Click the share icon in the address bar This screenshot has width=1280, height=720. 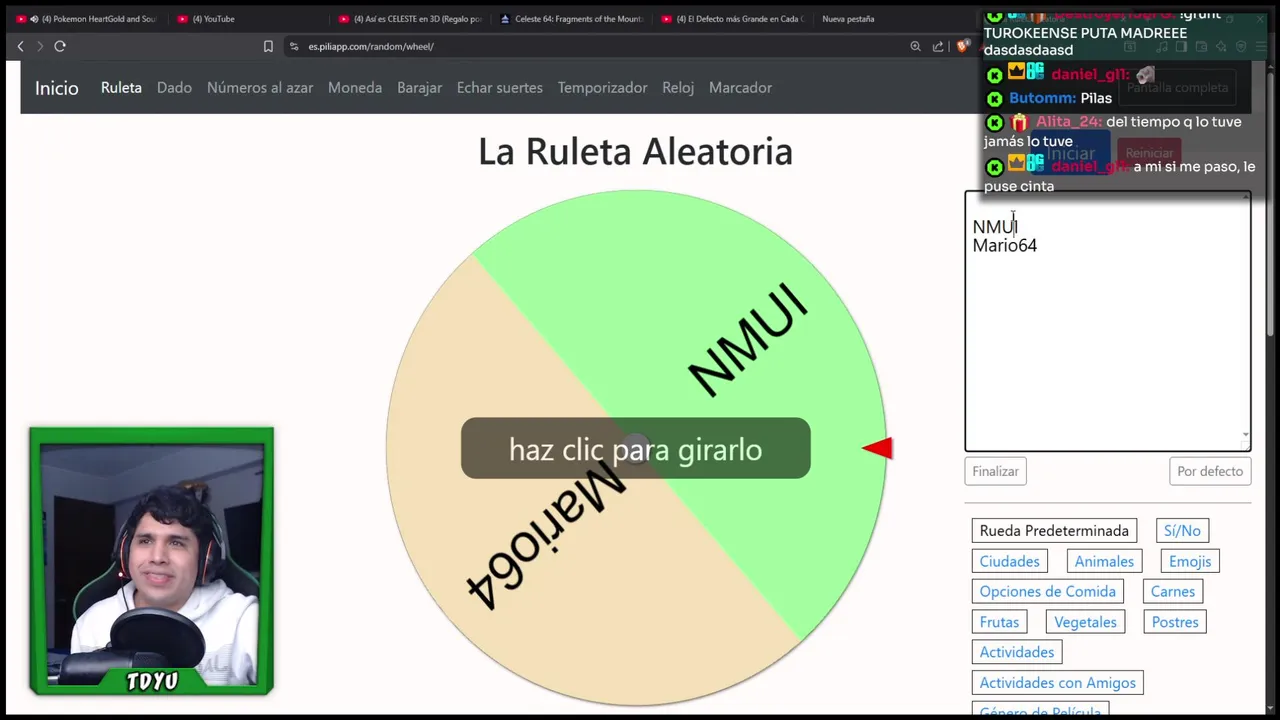(x=938, y=46)
